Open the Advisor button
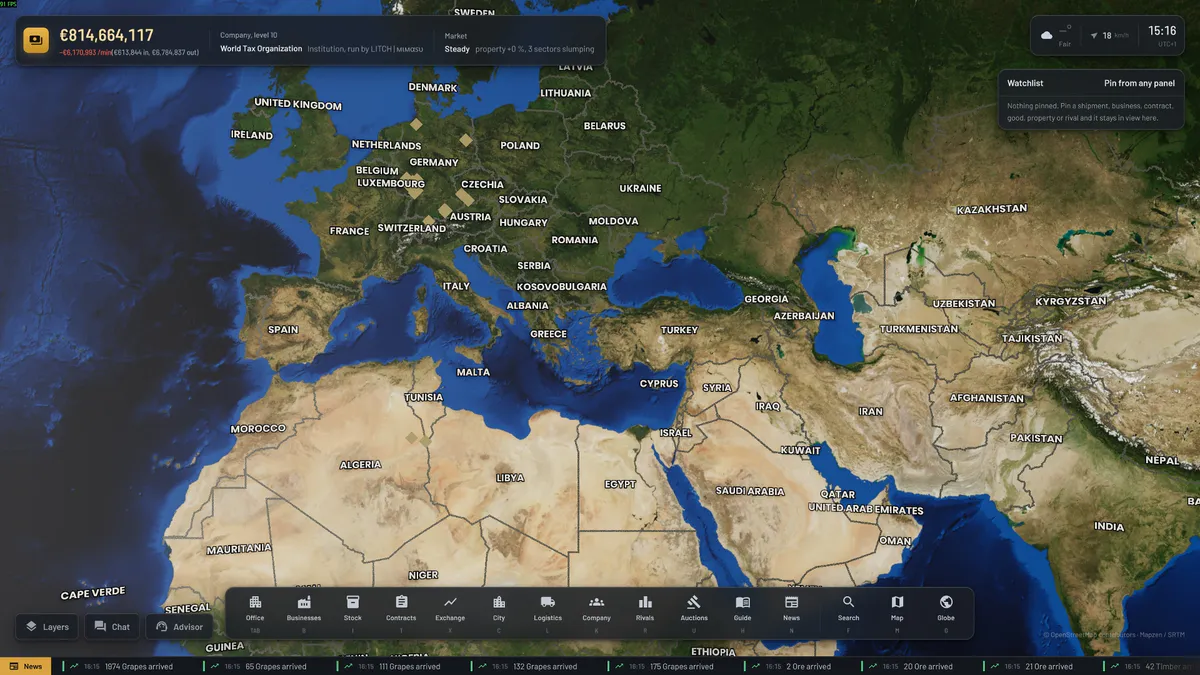The image size is (1200, 675). pyautogui.click(x=180, y=627)
